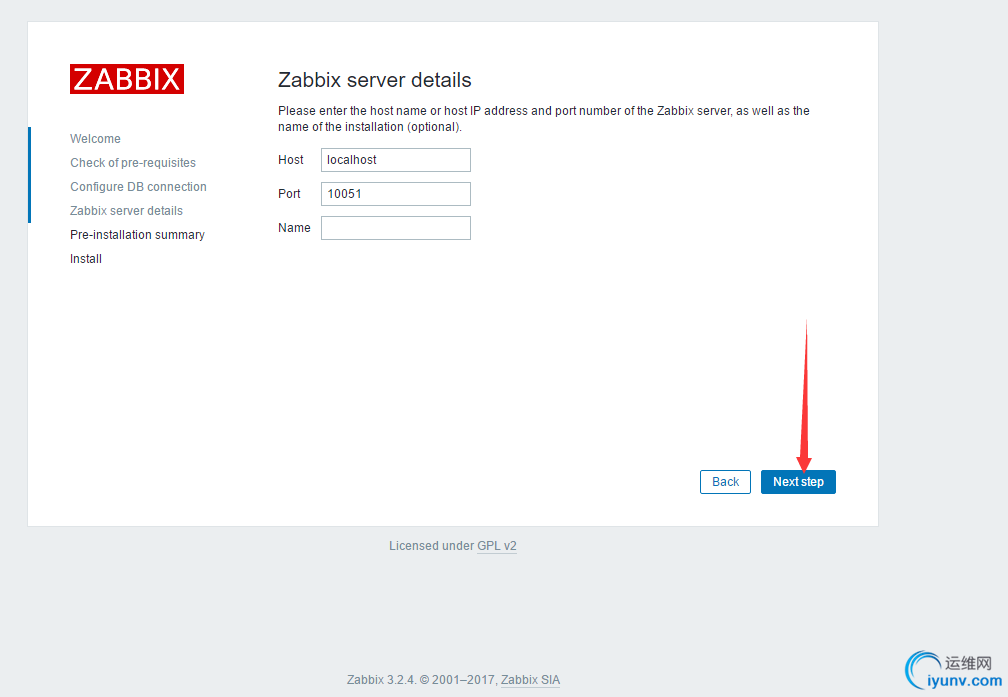Click the 'Licensed under' text
Screen dimensions: 1008x697
(431, 546)
